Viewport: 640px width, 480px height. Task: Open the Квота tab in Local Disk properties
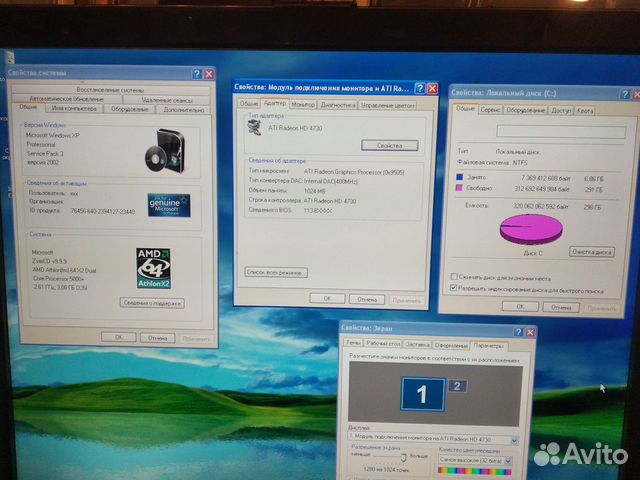[584, 111]
